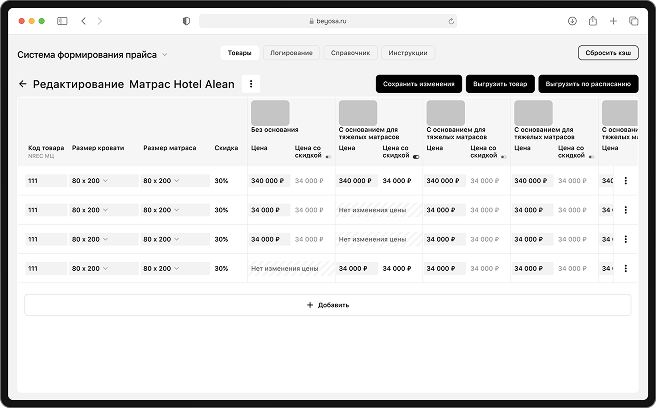Image resolution: width=656 pixels, height=408 pixels.
Task: Click the back arrow beside Редактирование
Action: click(x=23, y=85)
